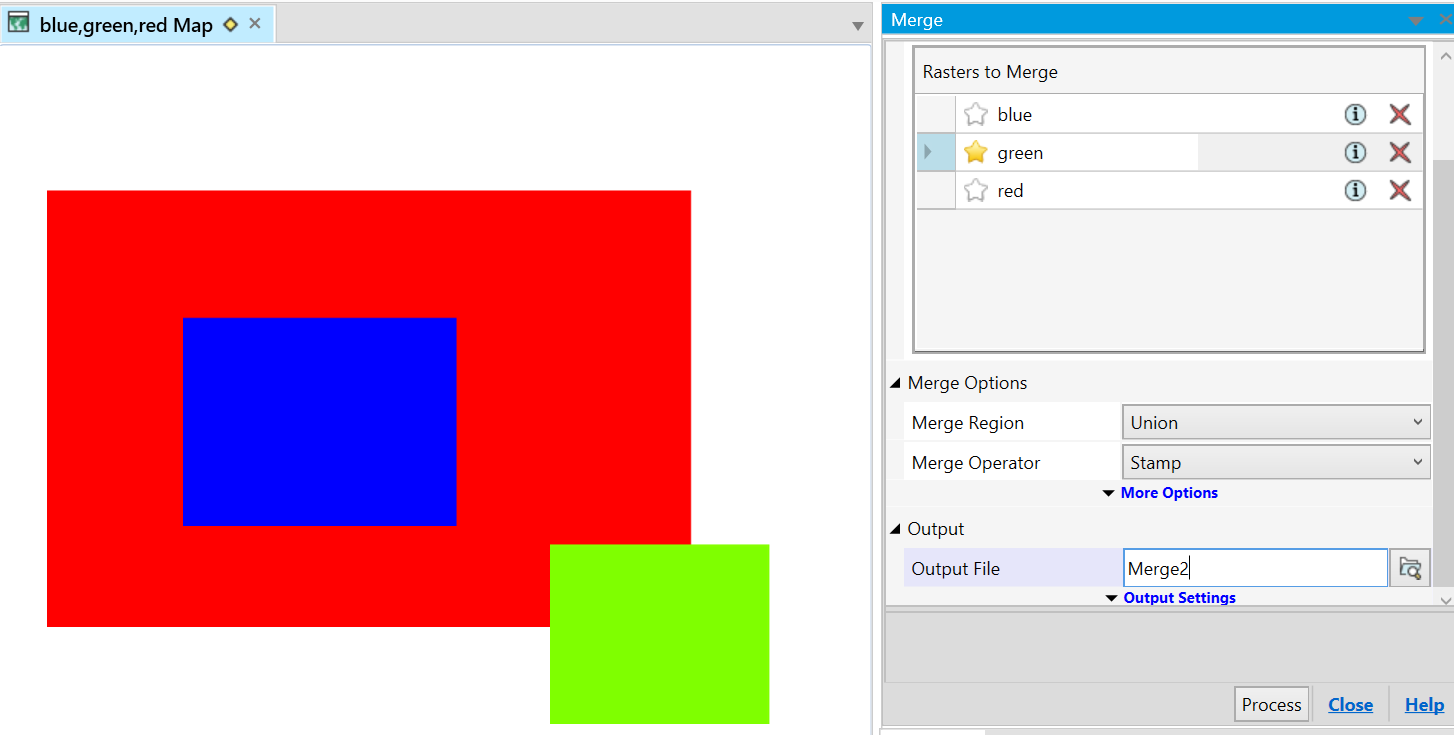Click the scrollbar down arrow in Merge panel

[1443, 599]
